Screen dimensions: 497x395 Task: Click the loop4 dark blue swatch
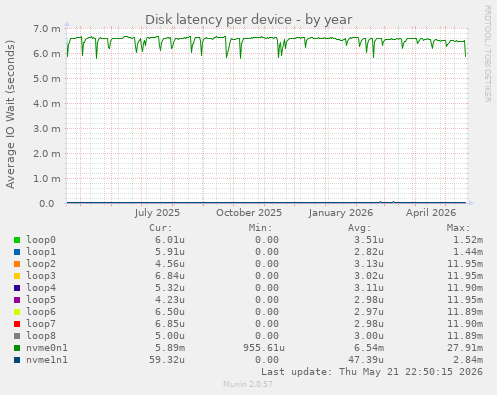(17, 288)
